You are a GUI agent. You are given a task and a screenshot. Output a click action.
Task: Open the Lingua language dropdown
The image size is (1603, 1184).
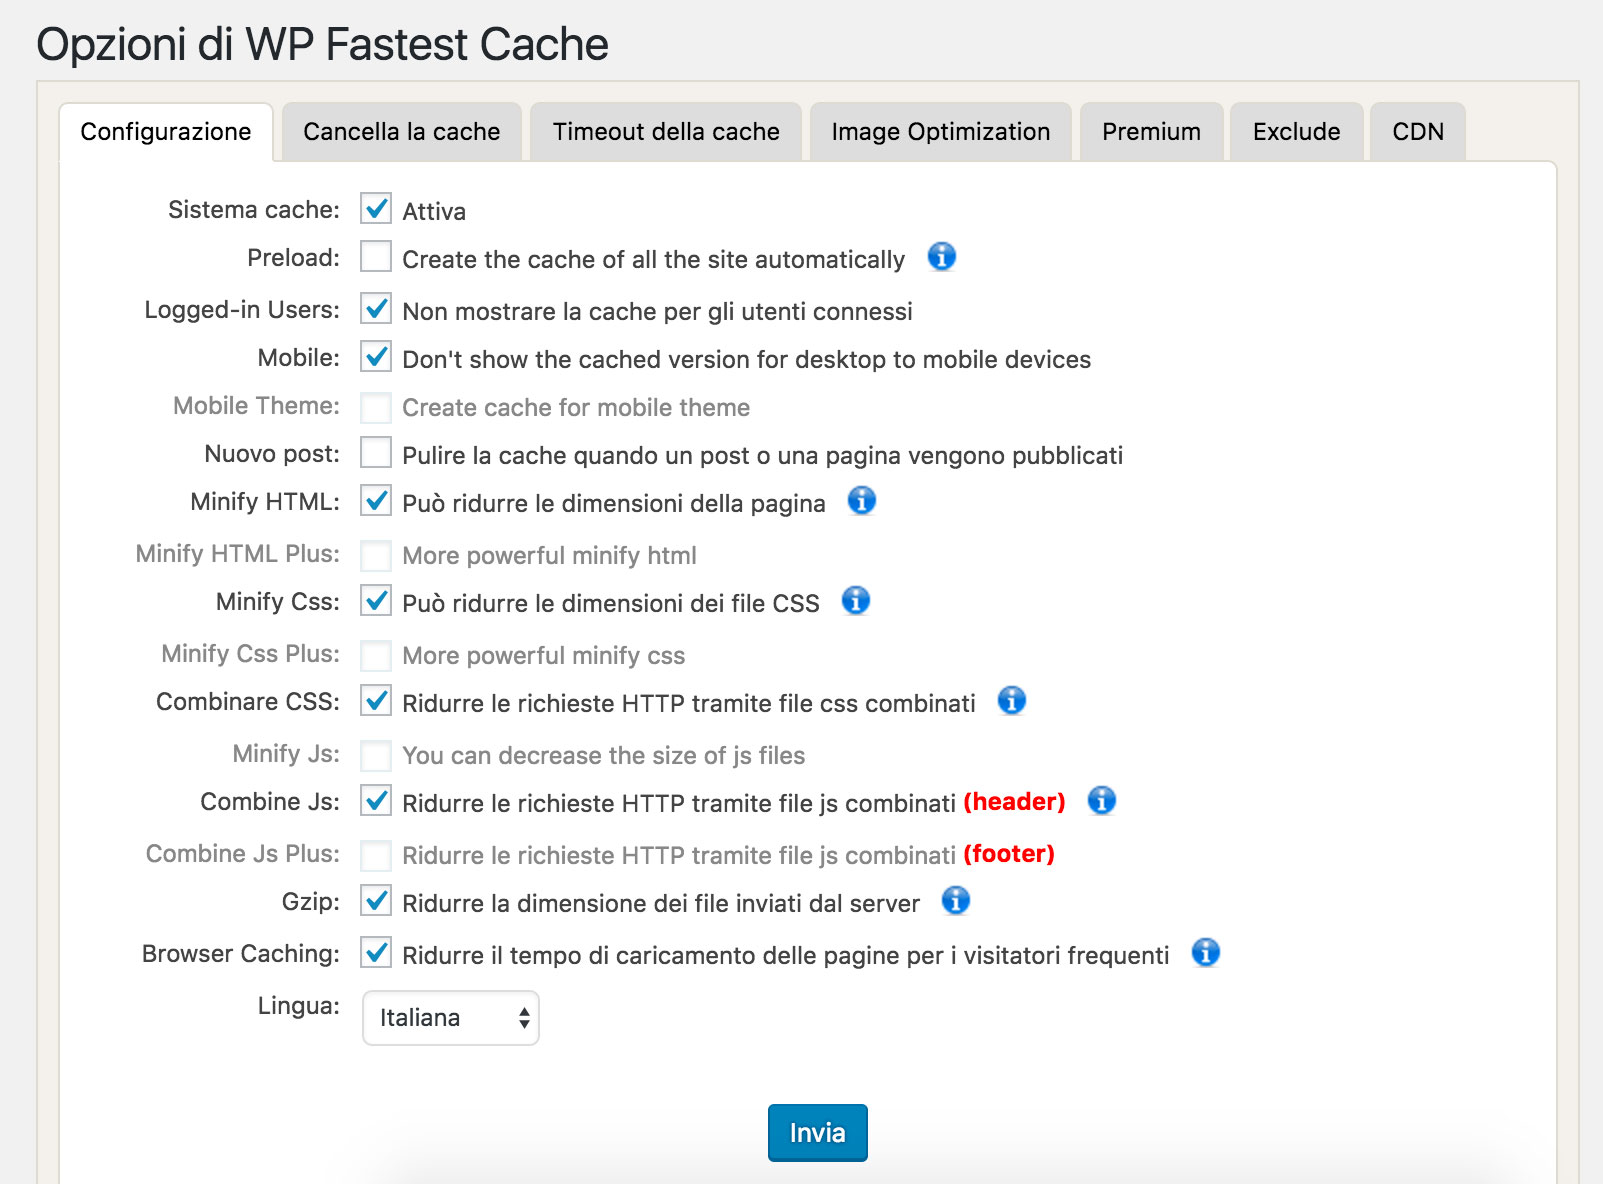coord(450,1018)
